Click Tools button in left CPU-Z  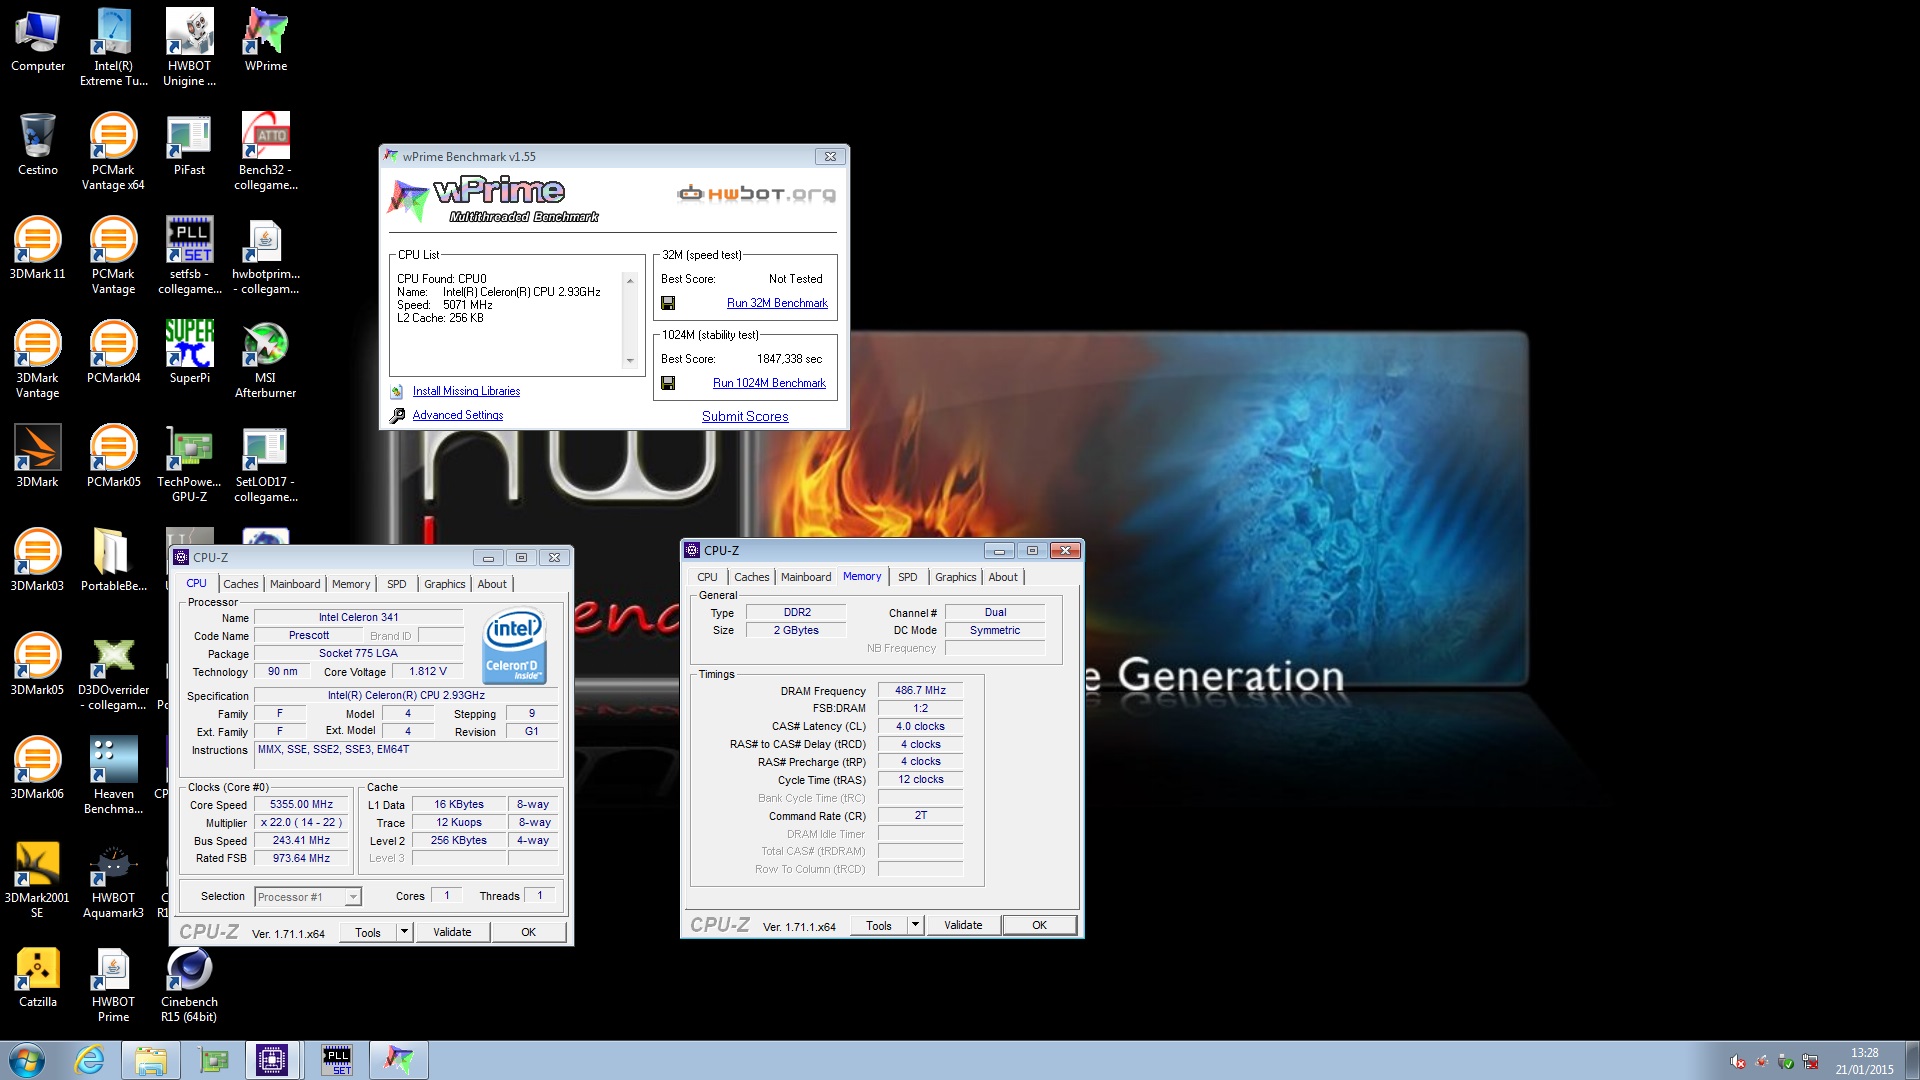[368, 932]
